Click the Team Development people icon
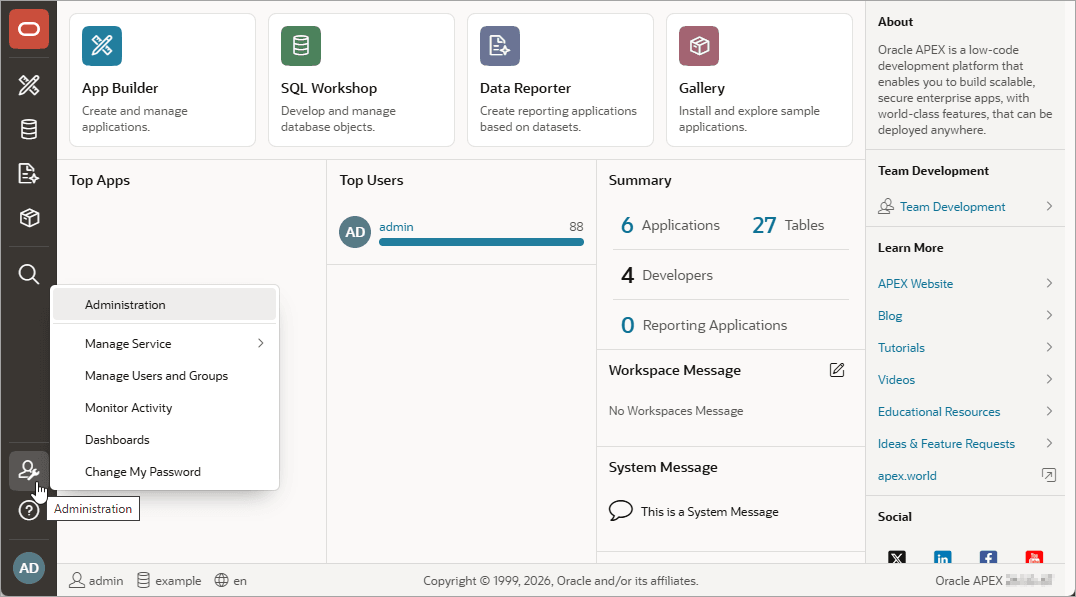The width and height of the screenshot is (1076, 597). pos(886,207)
